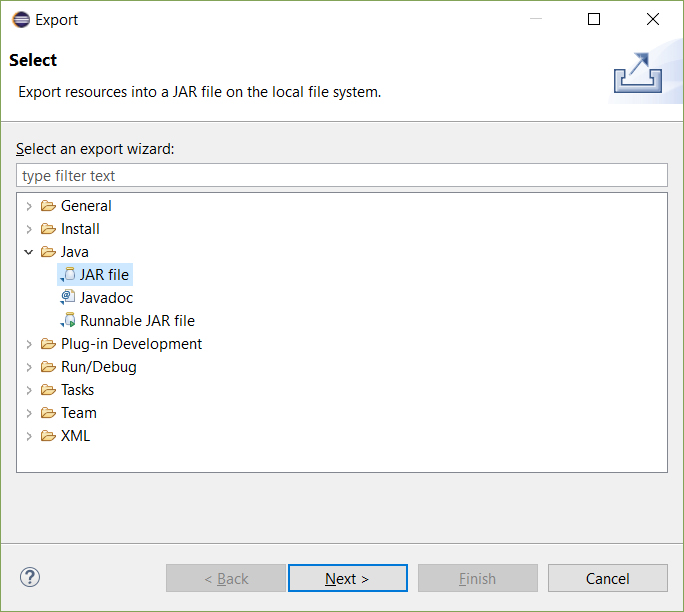Click the Team folder icon
This screenshot has height=612, width=684.
[48, 413]
